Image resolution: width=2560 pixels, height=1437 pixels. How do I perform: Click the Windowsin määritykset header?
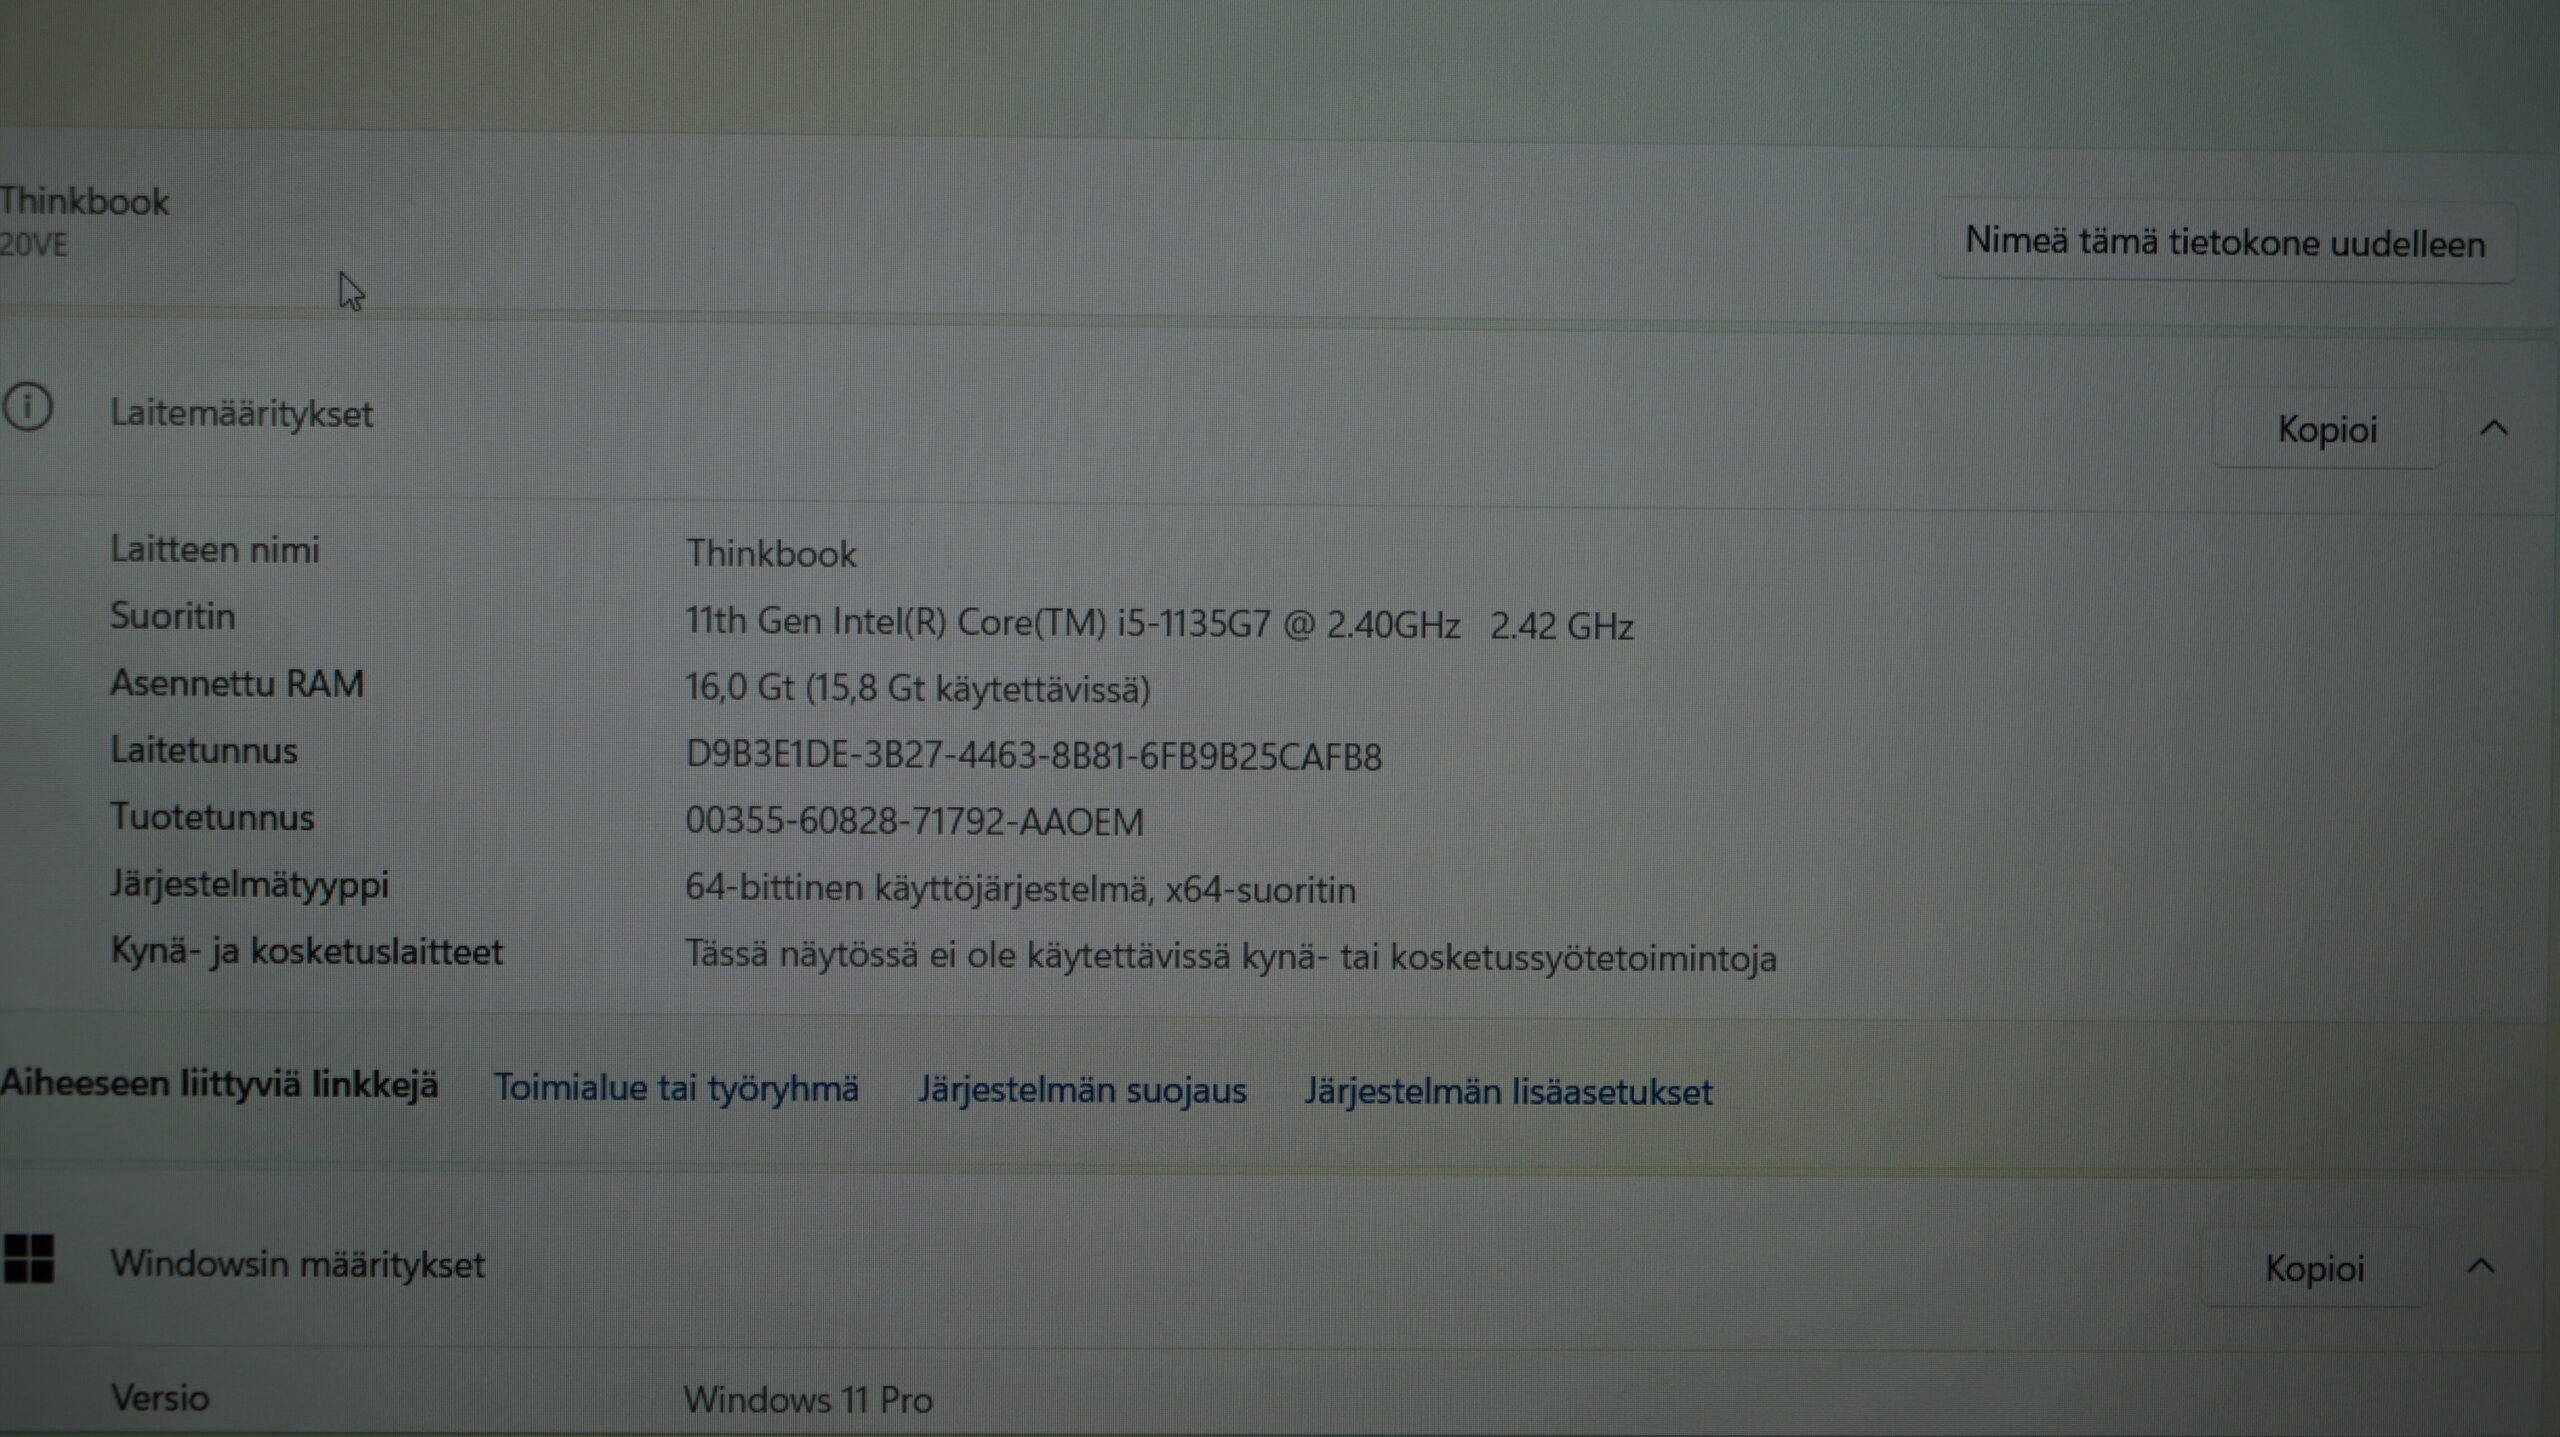click(297, 1265)
